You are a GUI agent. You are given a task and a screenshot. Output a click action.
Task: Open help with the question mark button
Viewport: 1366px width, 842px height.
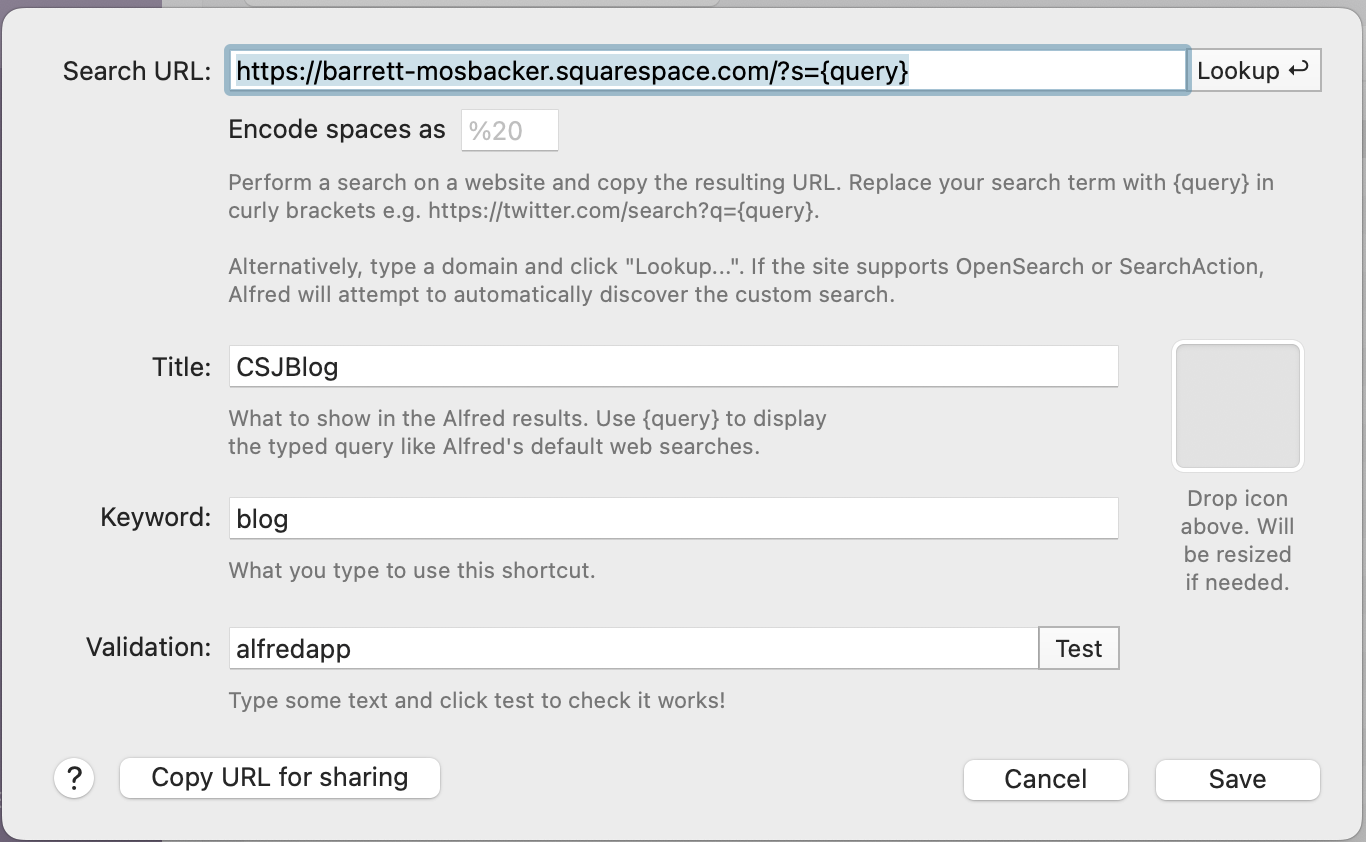pos(75,778)
